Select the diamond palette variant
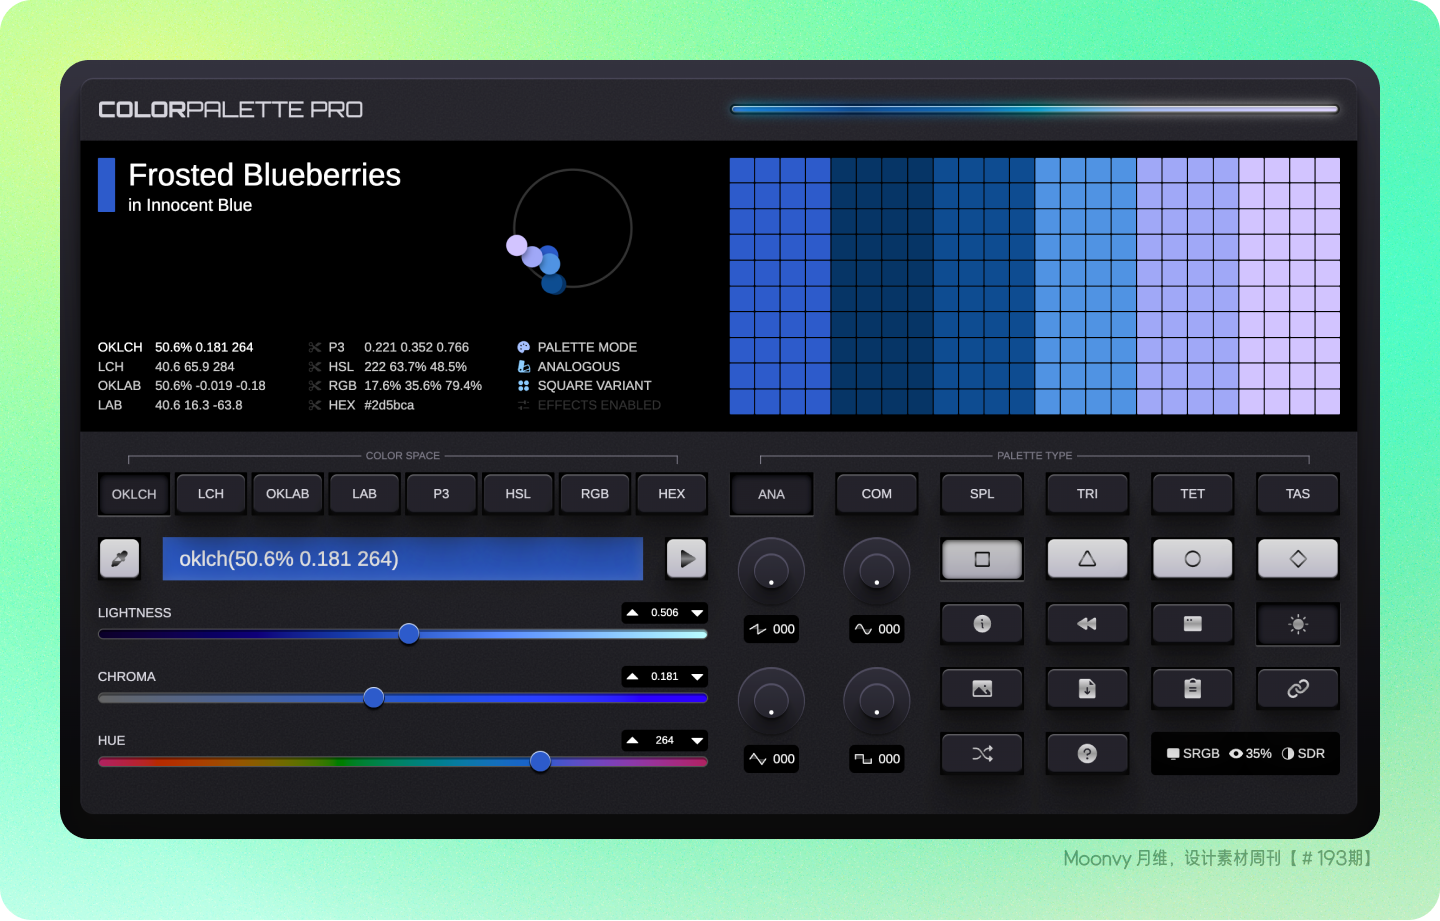This screenshot has height=921, width=1440. coord(1297,559)
